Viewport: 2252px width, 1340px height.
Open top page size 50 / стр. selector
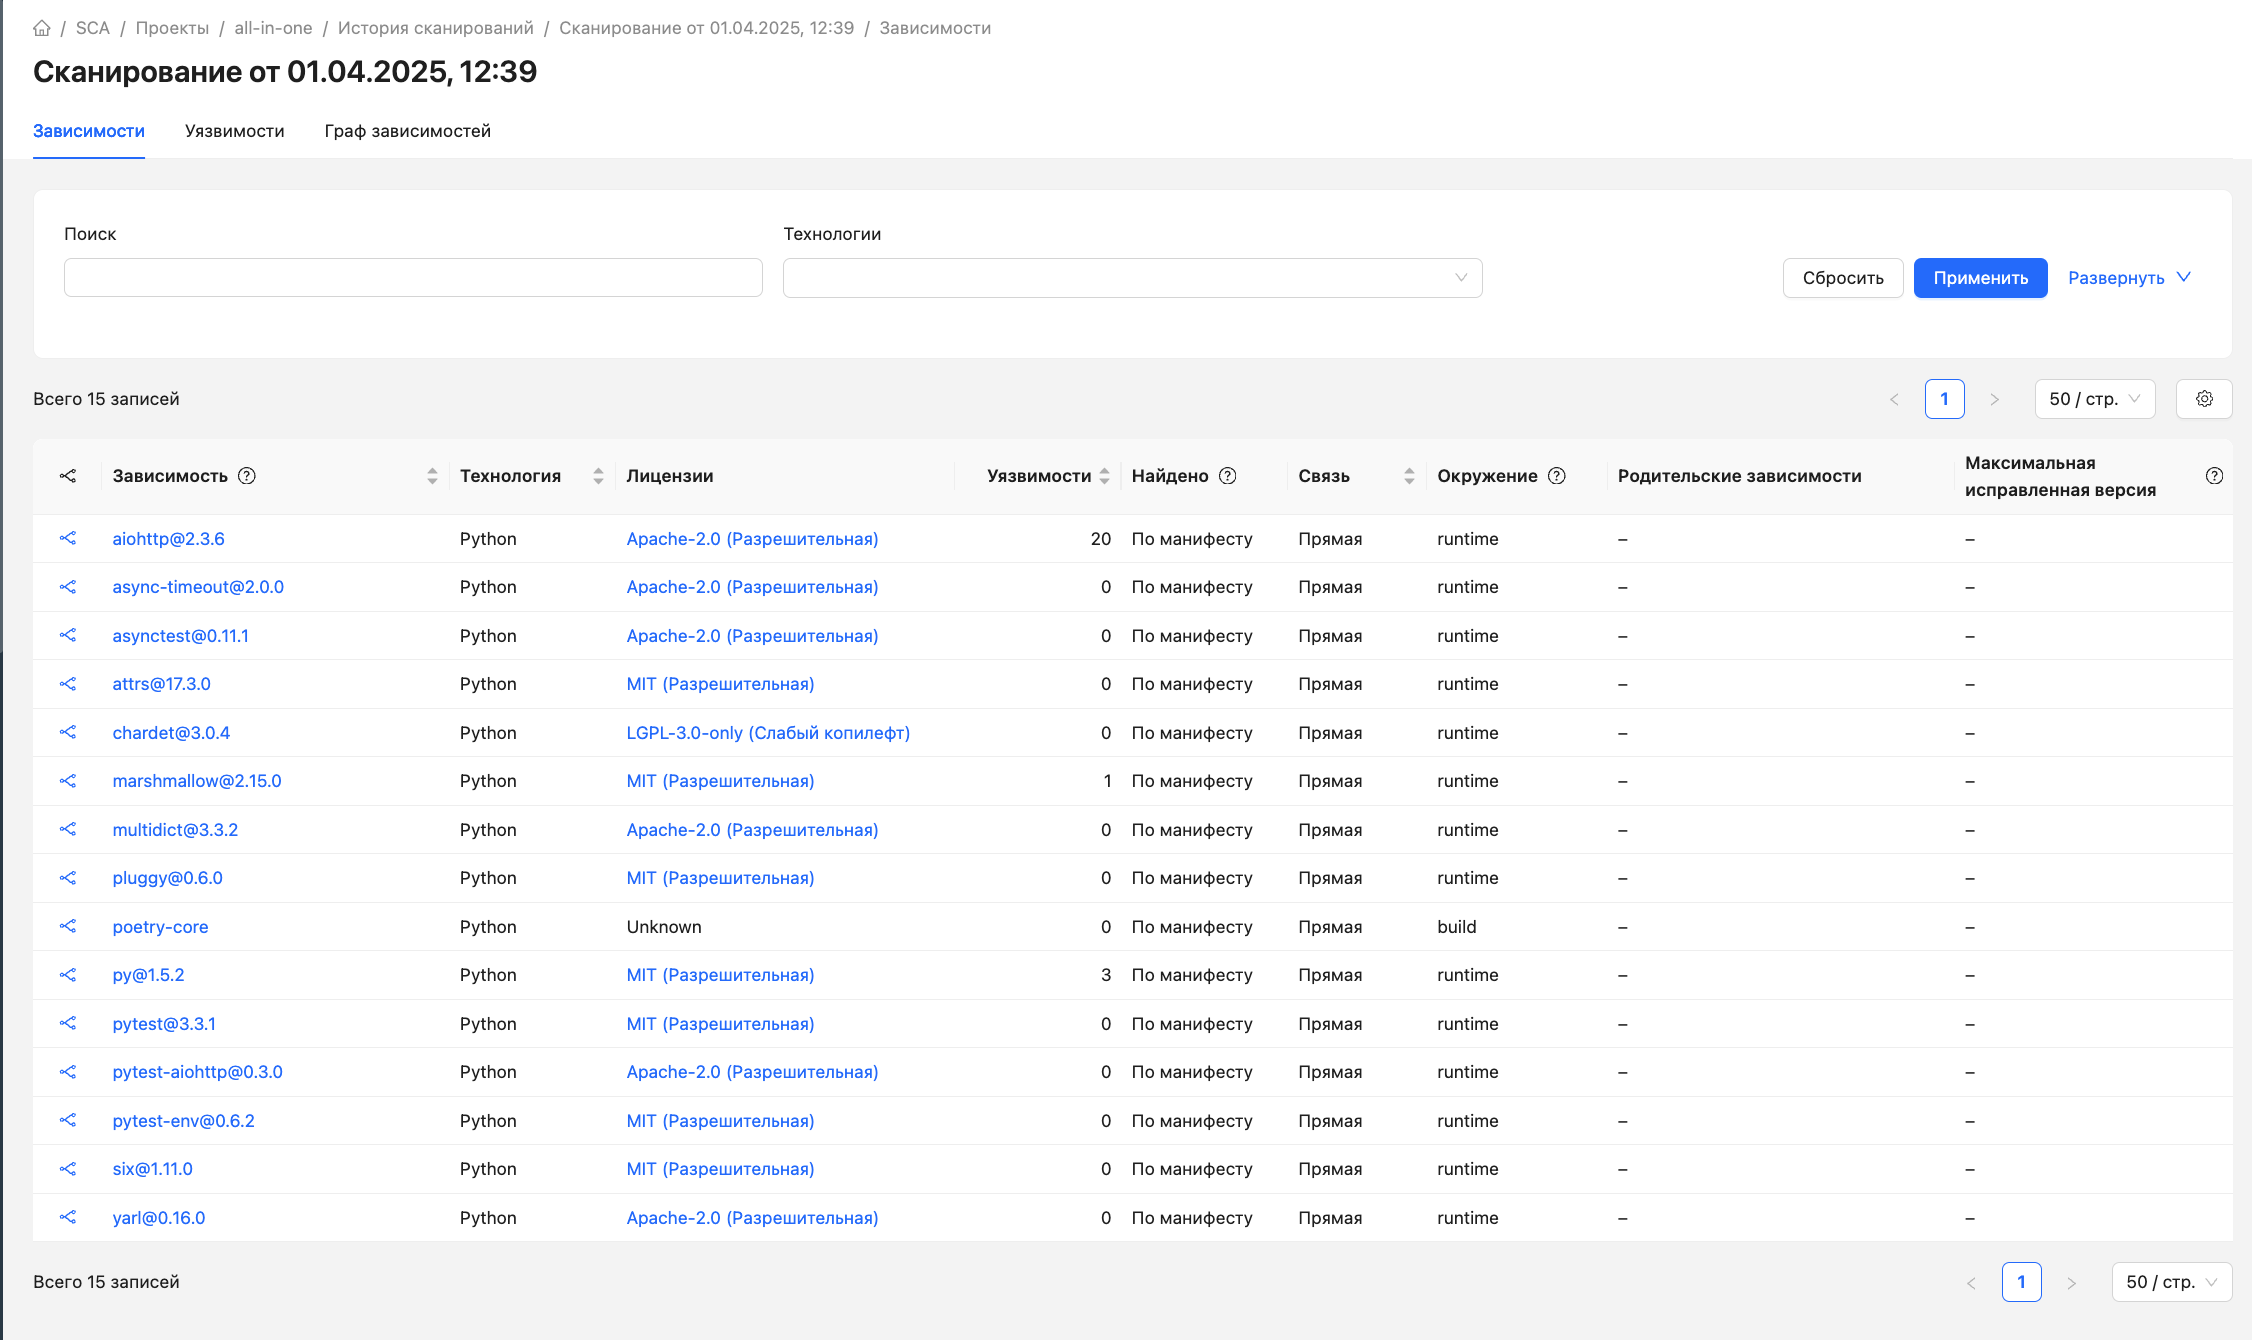pos(2094,399)
